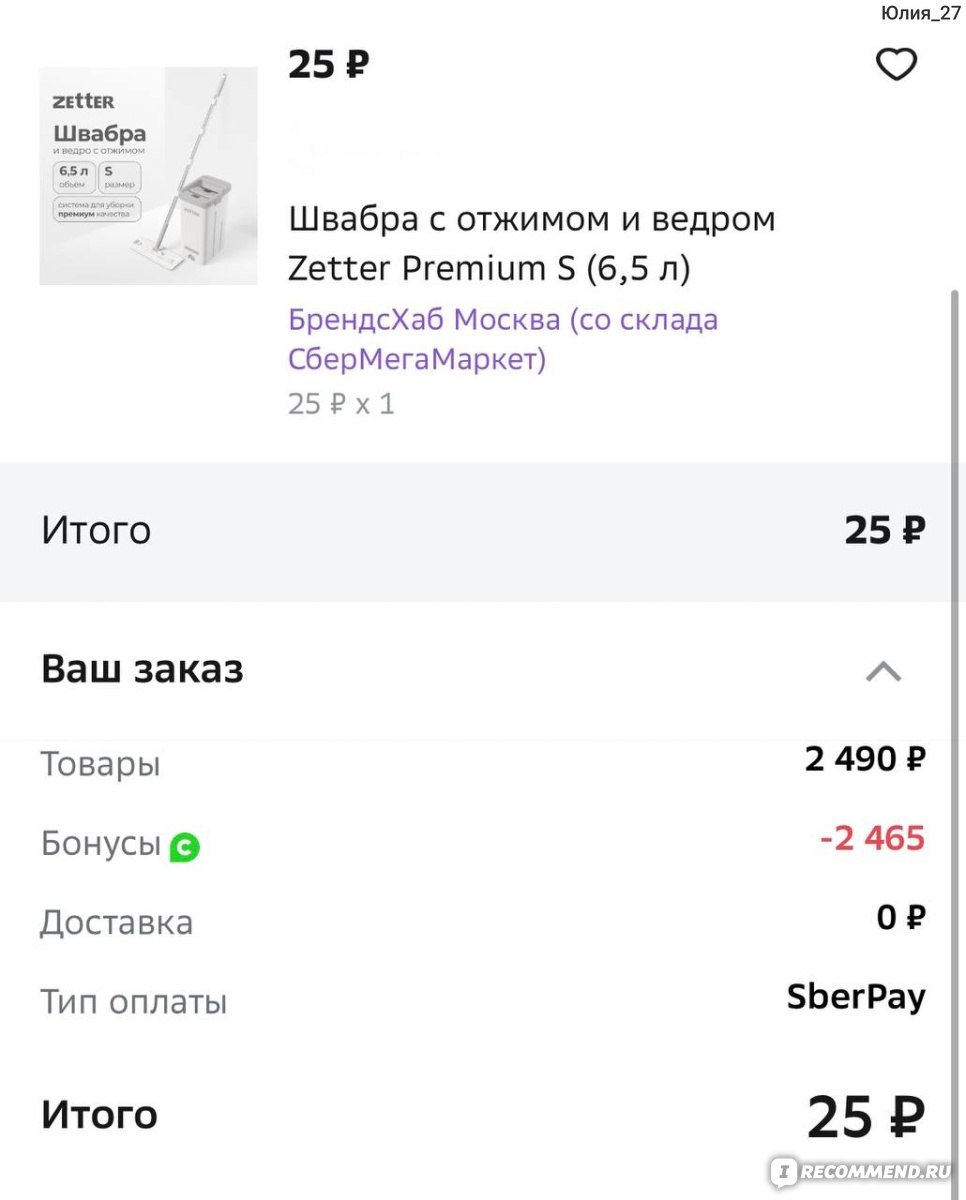966x1200 pixels.
Task: Open the product title 'Швабра с отжимом и ведром'
Action: pos(531,219)
